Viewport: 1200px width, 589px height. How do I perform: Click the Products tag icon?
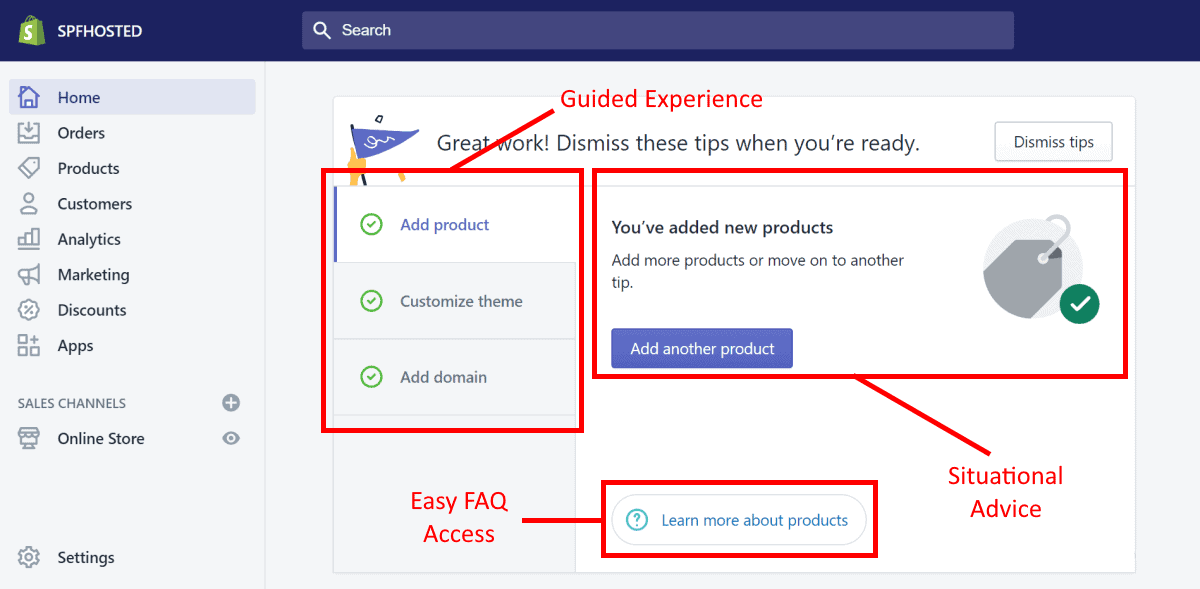point(29,168)
